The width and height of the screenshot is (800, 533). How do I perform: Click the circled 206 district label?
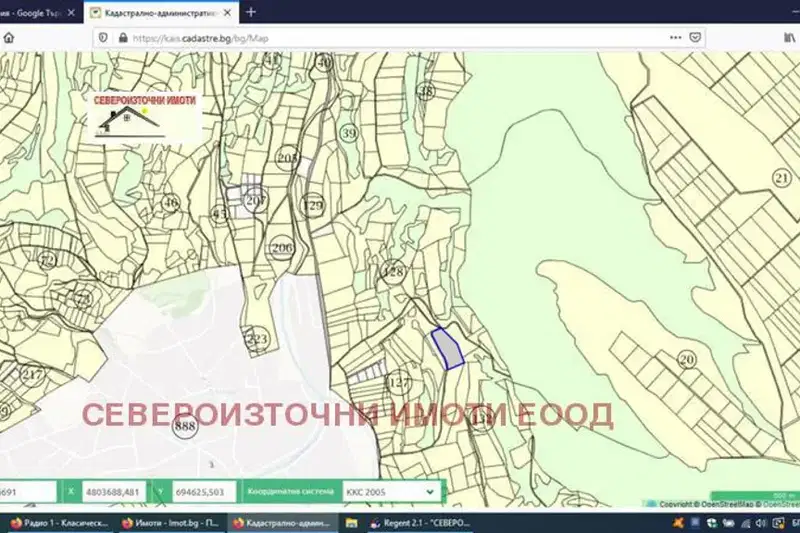282,248
